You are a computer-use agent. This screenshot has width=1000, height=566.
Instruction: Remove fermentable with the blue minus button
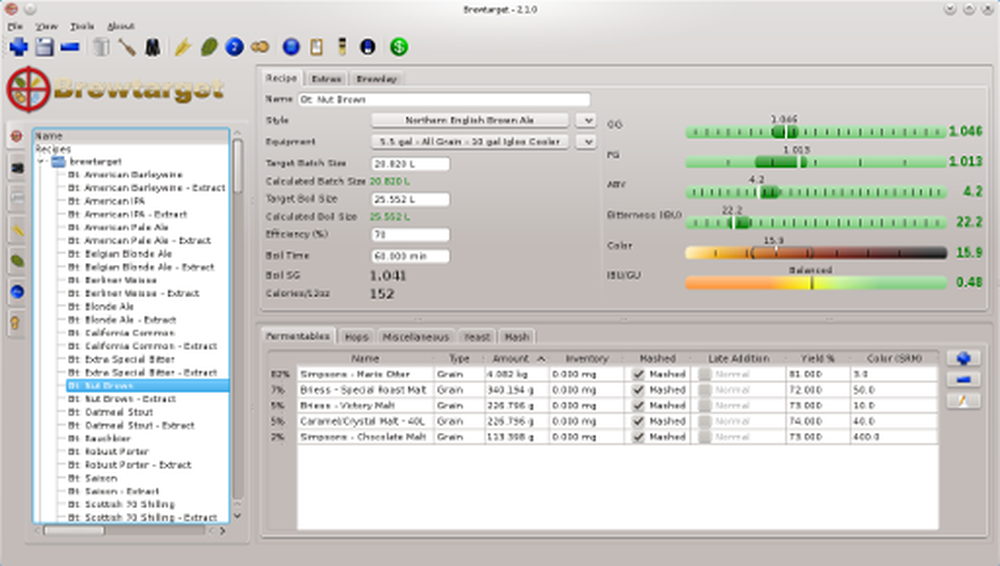(964, 380)
